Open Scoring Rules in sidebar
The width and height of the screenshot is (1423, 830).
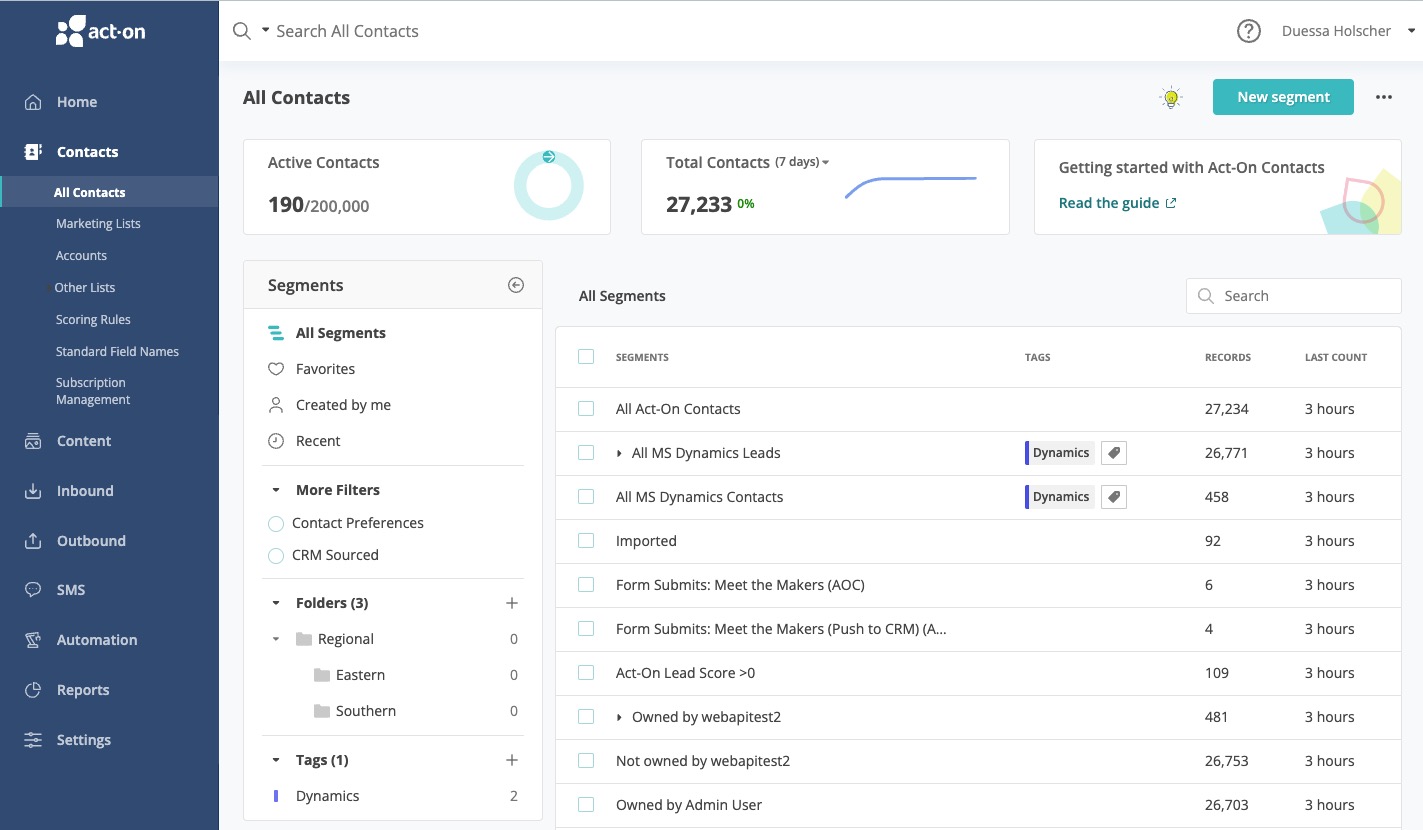[93, 320]
